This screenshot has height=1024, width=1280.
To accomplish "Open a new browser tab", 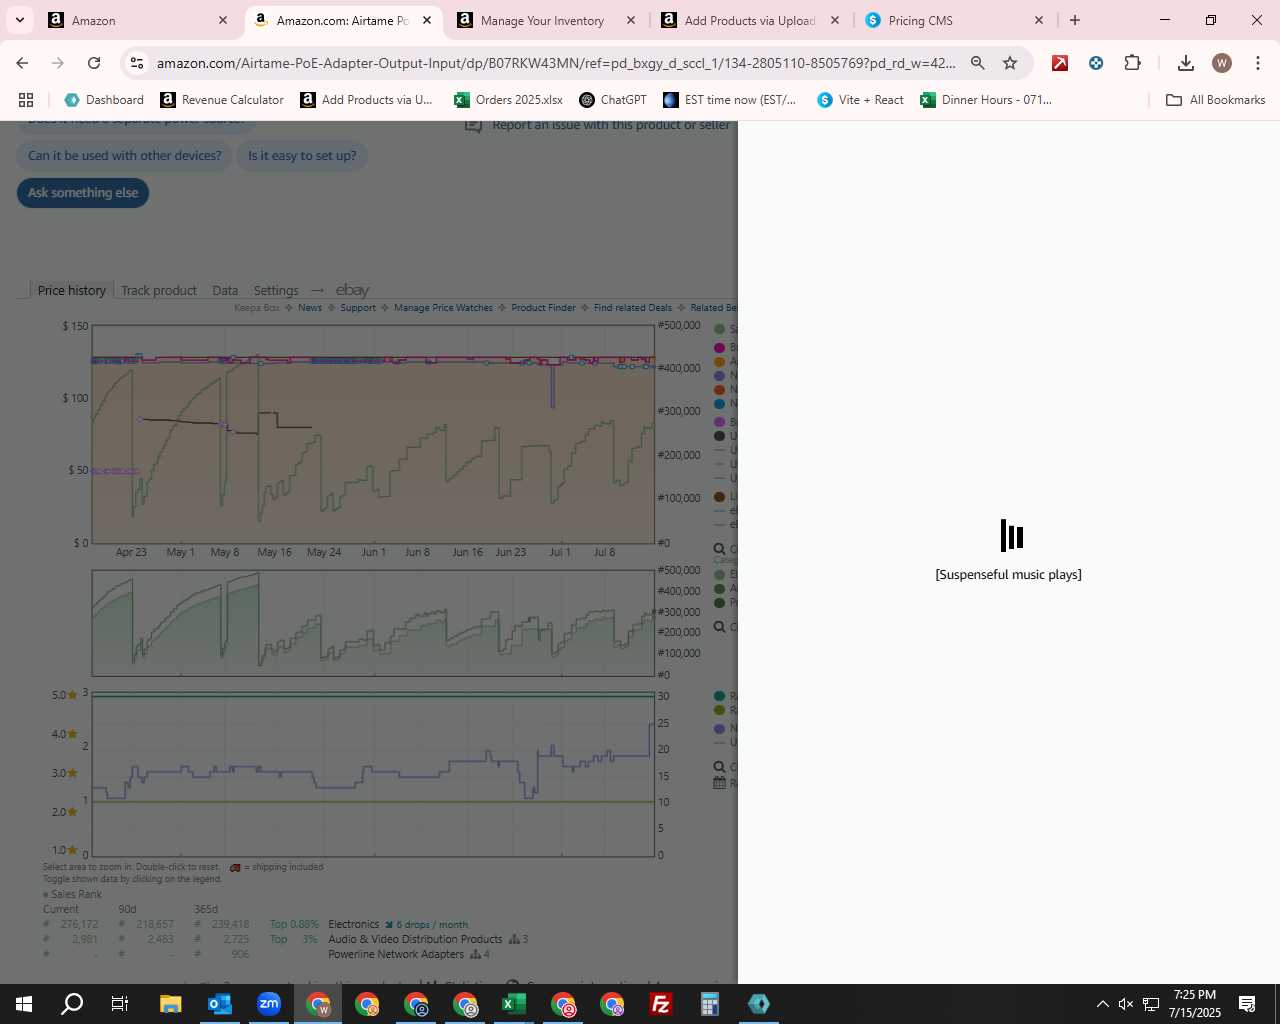I will pyautogui.click(x=1075, y=20).
